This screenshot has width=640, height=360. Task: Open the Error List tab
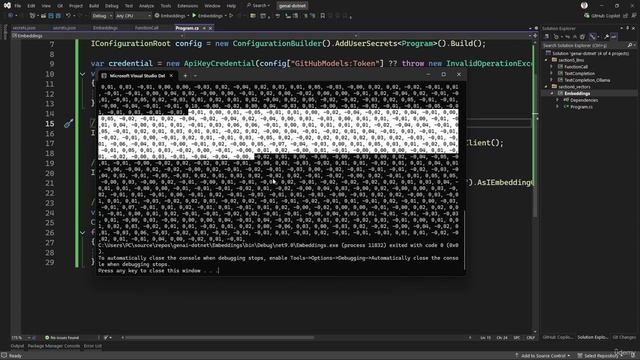click(93, 346)
